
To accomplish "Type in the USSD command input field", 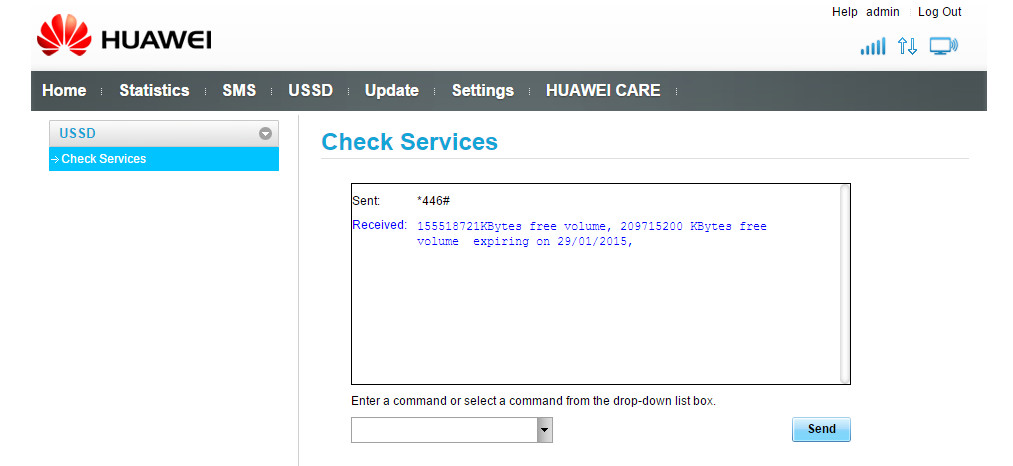I will pos(443,430).
